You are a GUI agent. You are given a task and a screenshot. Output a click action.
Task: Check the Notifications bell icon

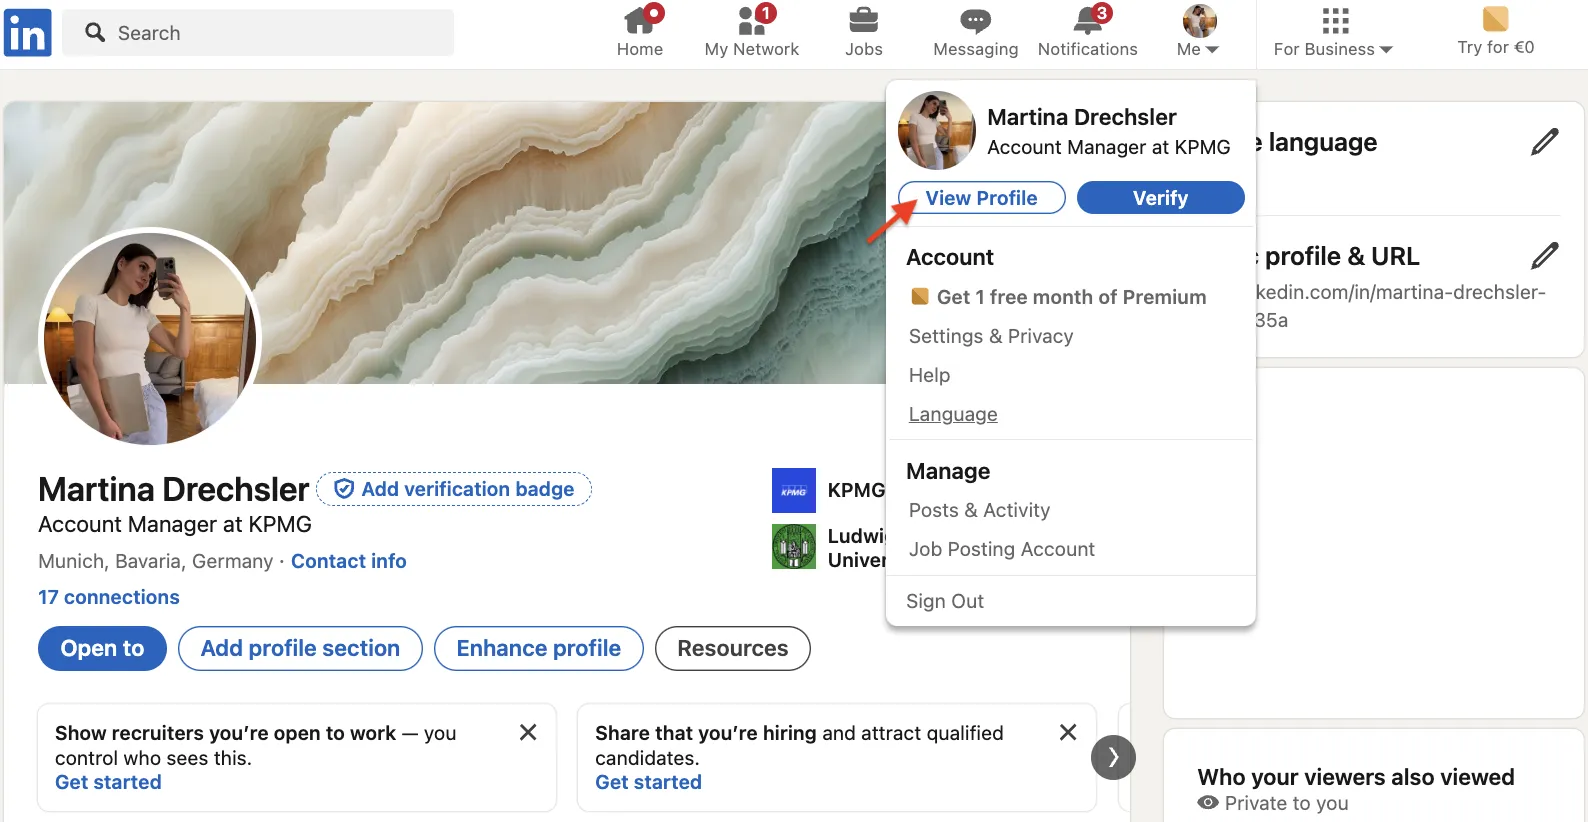pyautogui.click(x=1088, y=20)
